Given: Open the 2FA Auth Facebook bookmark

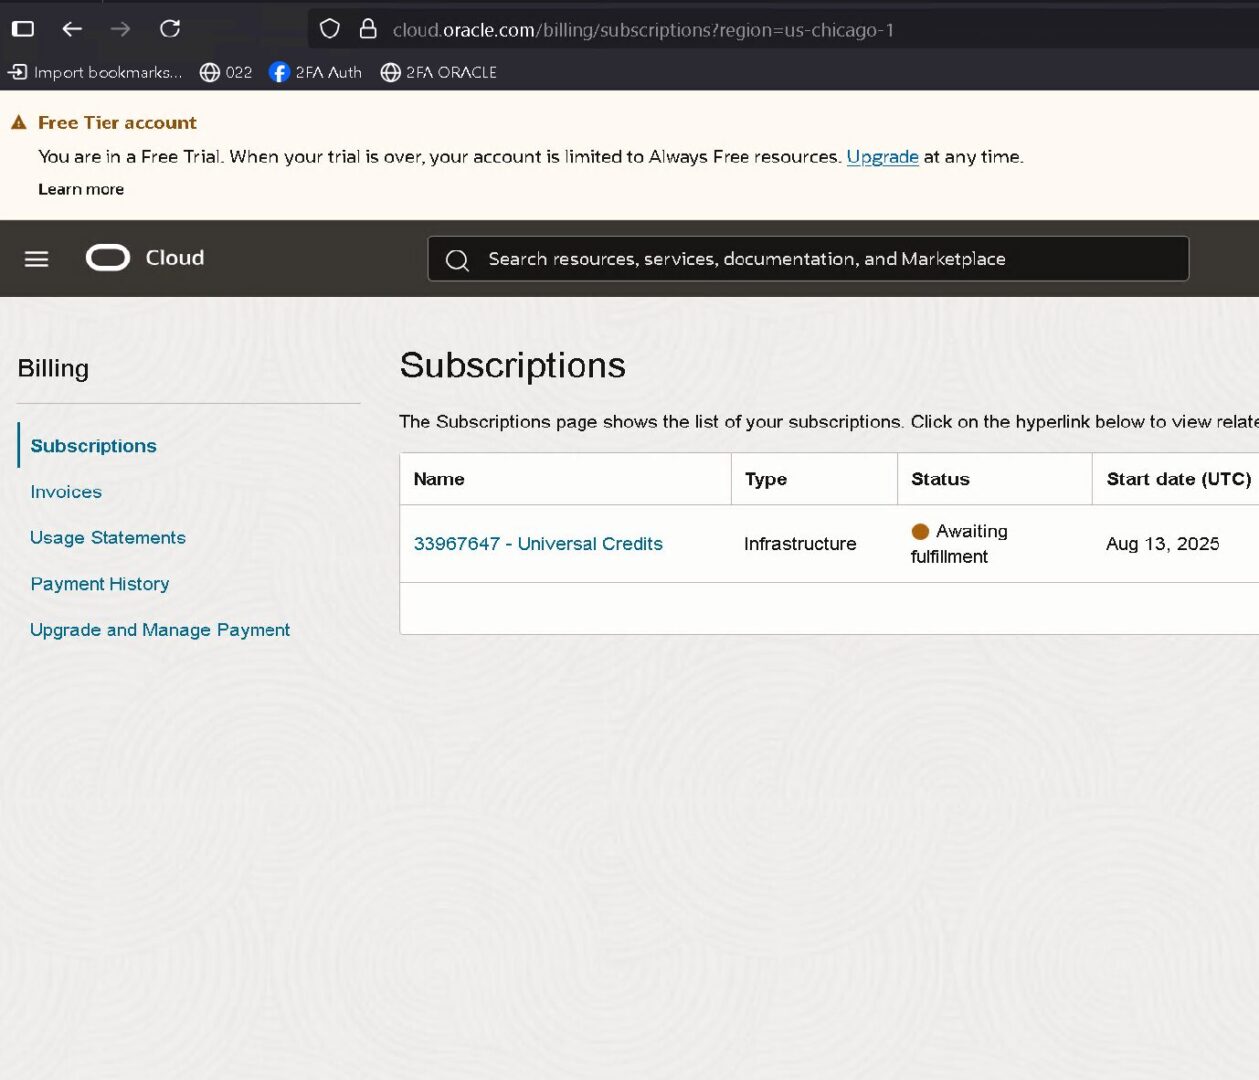Looking at the screenshot, I should [x=315, y=72].
